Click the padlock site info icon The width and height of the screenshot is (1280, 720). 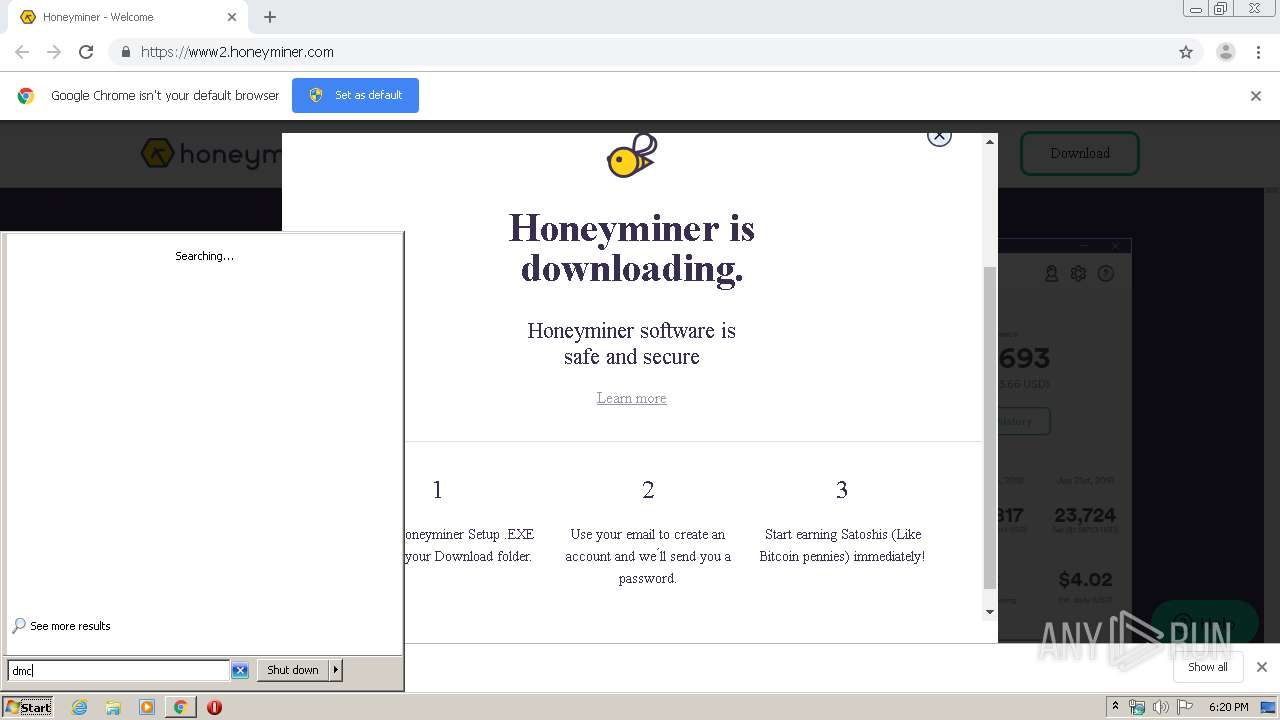coord(125,52)
